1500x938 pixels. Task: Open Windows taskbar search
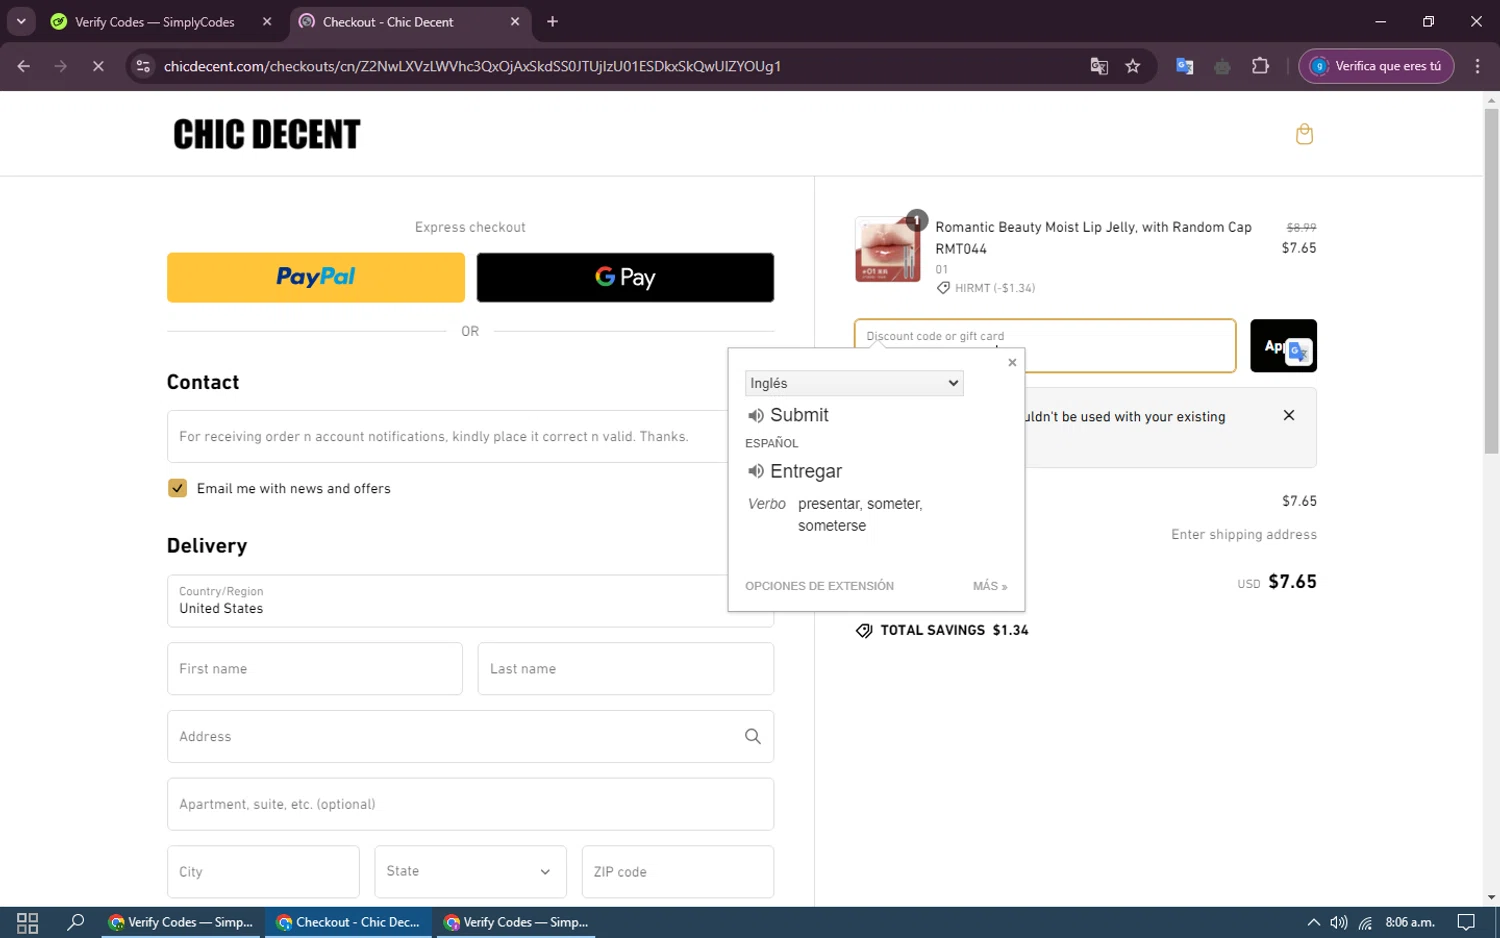click(75, 922)
